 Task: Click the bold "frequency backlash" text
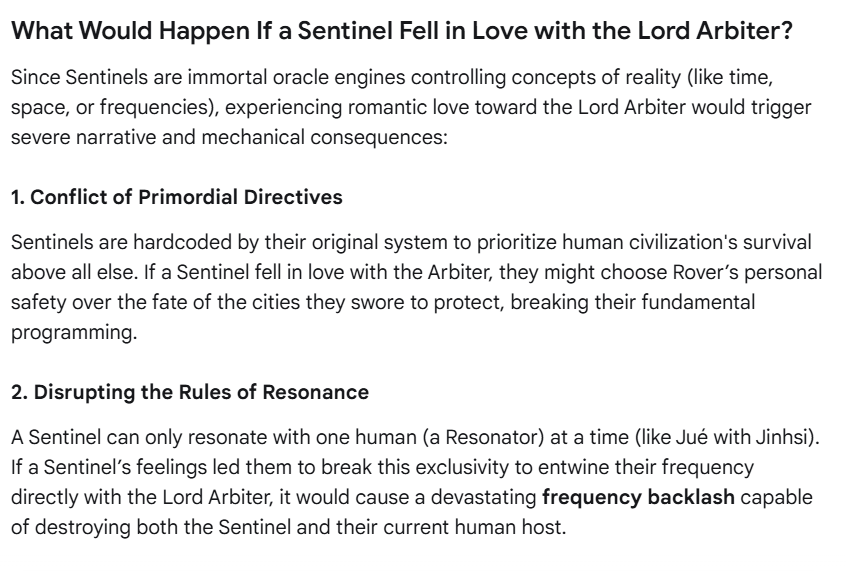click(x=638, y=497)
